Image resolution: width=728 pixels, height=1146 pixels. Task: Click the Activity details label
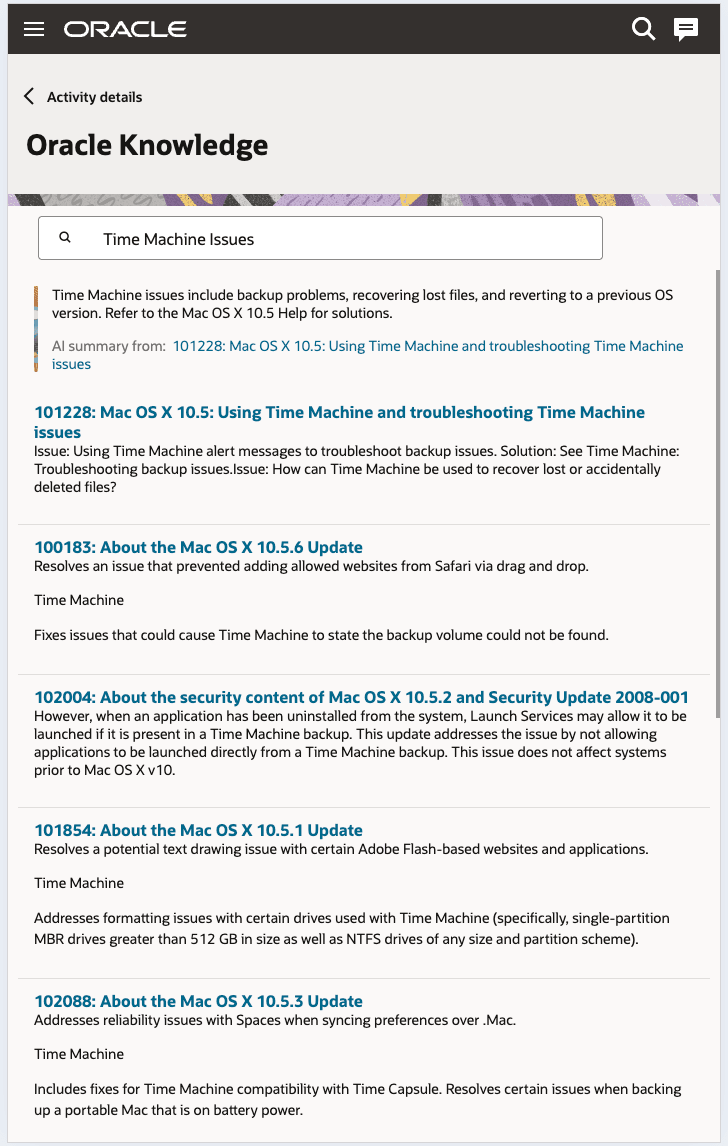click(x=94, y=97)
